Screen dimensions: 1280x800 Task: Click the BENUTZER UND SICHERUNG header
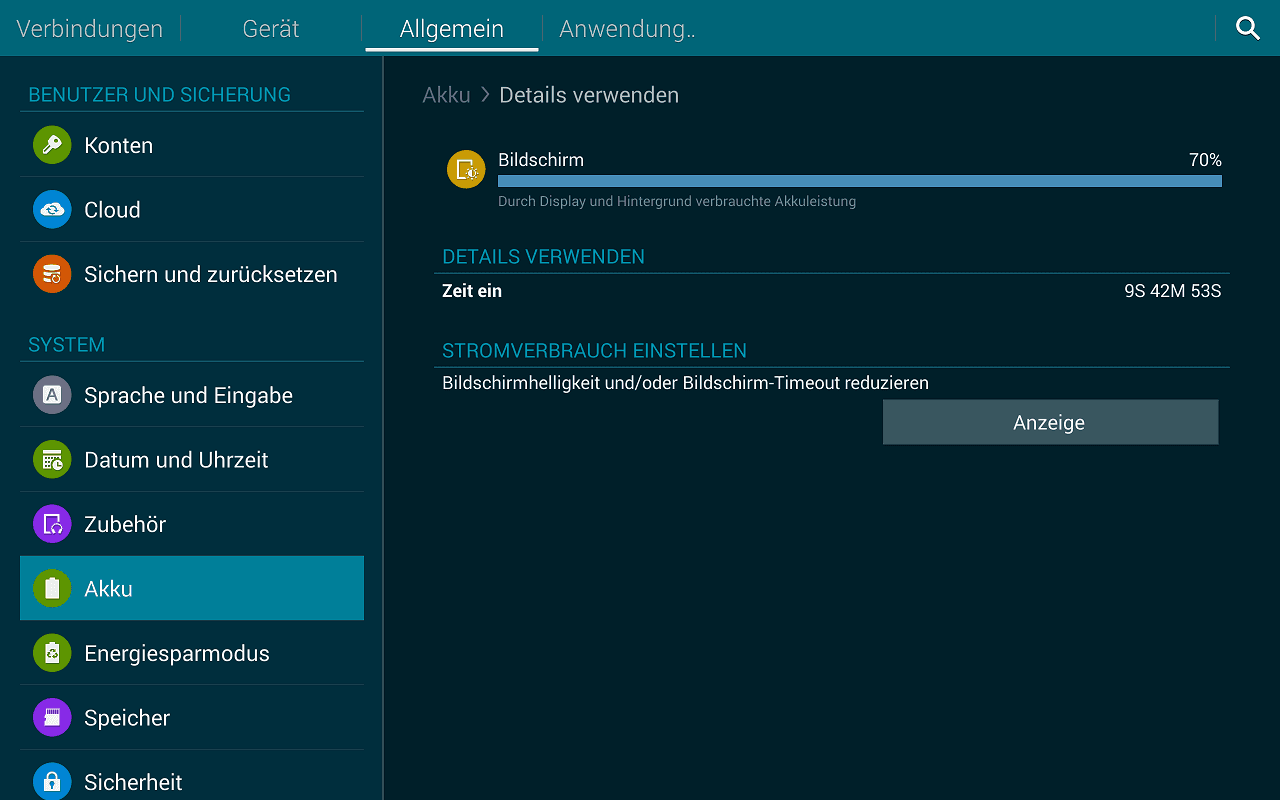tap(159, 95)
